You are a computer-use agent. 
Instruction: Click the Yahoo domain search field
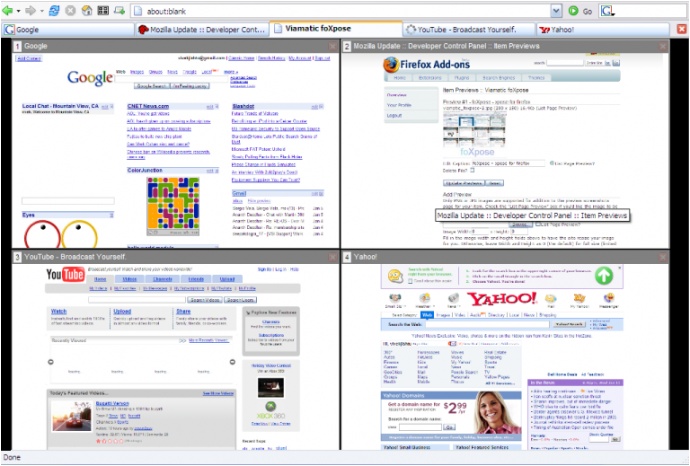(x=420, y=427)
